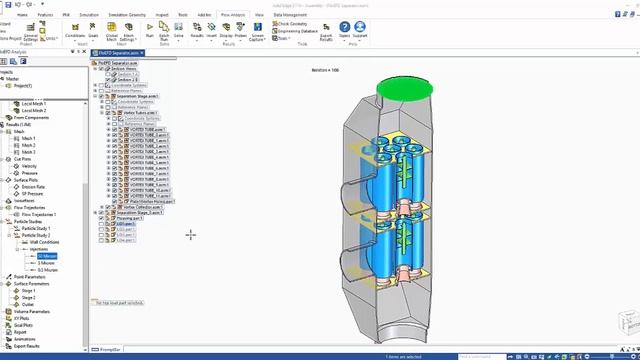
Task: Open General Settings in the ribbon
Action: (30, 32)
